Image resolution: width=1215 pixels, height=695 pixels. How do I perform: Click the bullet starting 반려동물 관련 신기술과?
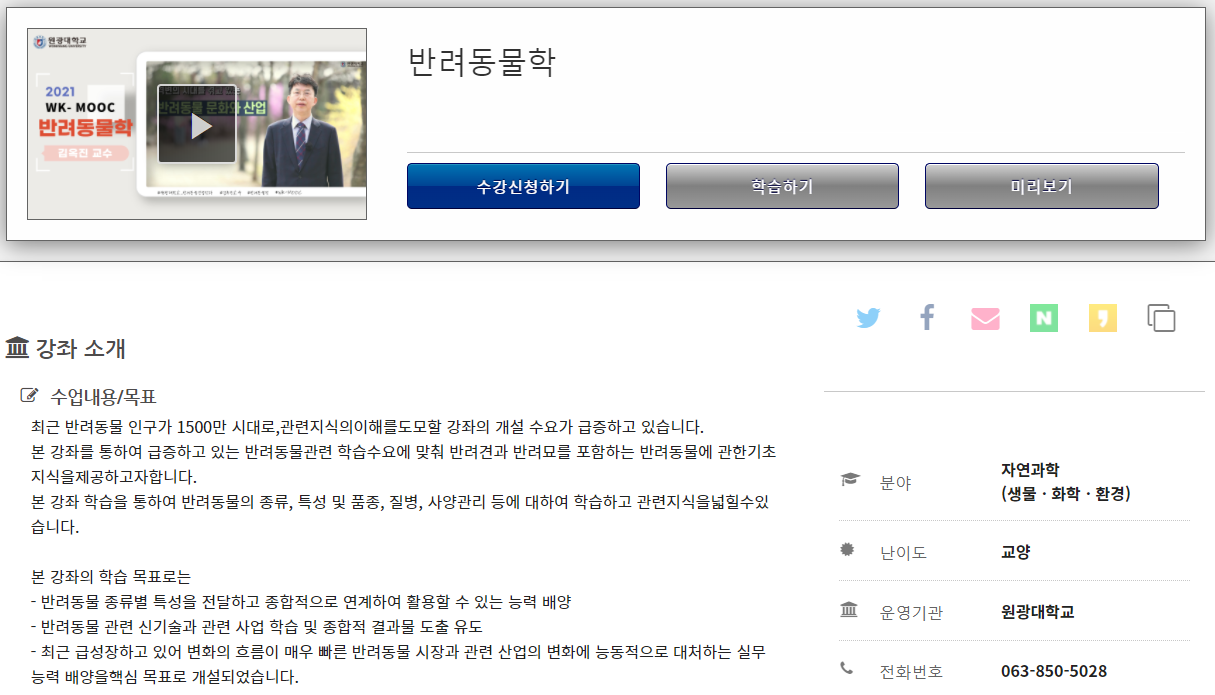256,627
